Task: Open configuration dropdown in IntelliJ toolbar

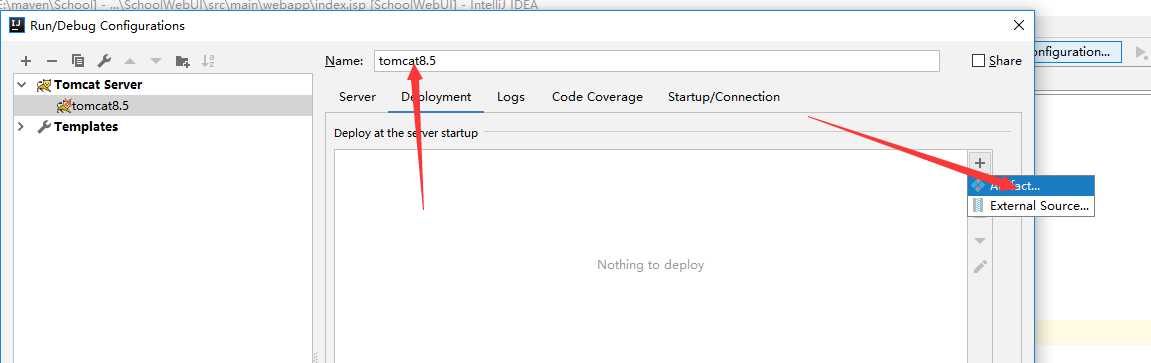Action: (1077, 52)
